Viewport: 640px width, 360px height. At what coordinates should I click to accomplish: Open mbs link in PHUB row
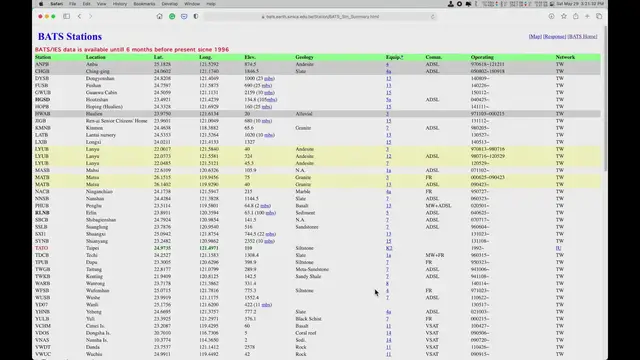[x=265, y=206]
